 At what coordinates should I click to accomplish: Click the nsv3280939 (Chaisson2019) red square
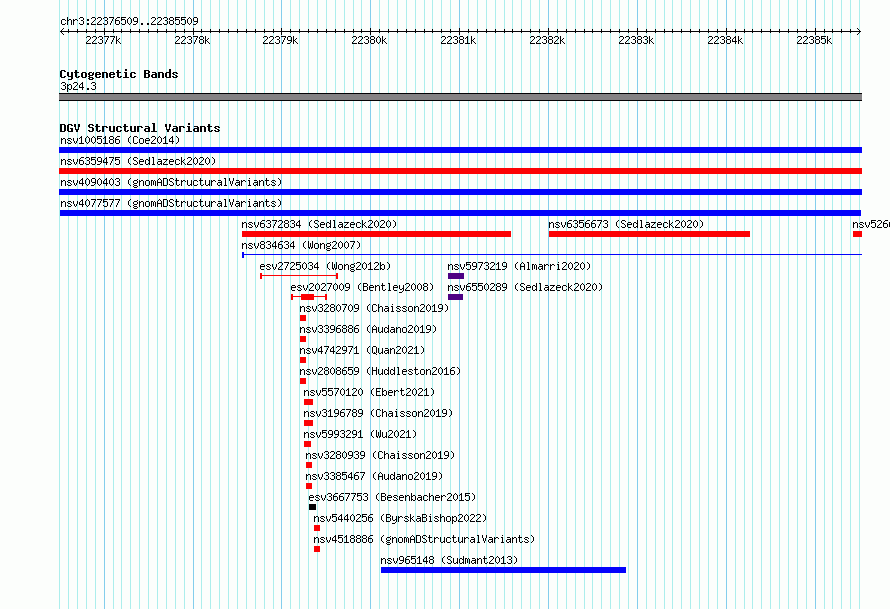click(309, 465)
